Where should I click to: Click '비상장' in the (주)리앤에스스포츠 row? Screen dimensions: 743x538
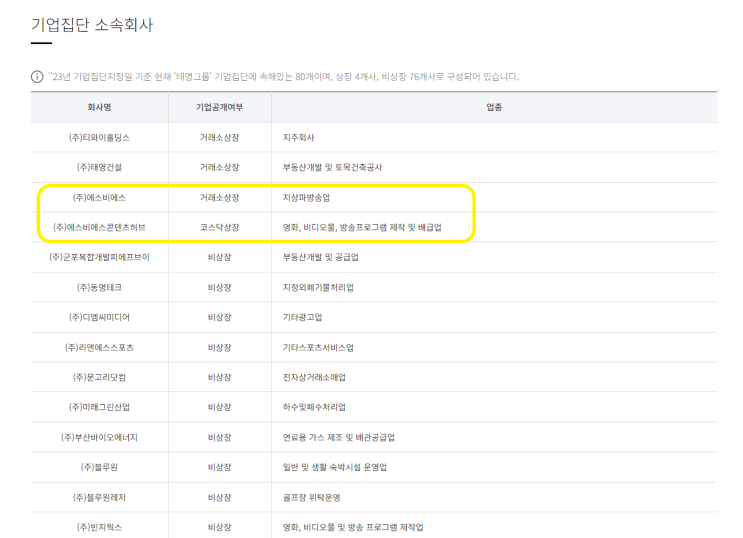[219, 348]
